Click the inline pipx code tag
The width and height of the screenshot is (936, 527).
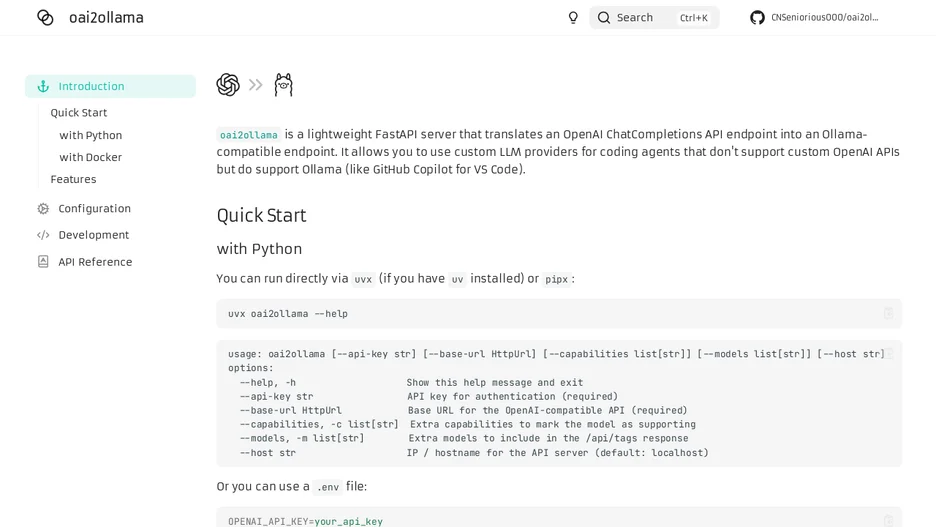point(556,279)
